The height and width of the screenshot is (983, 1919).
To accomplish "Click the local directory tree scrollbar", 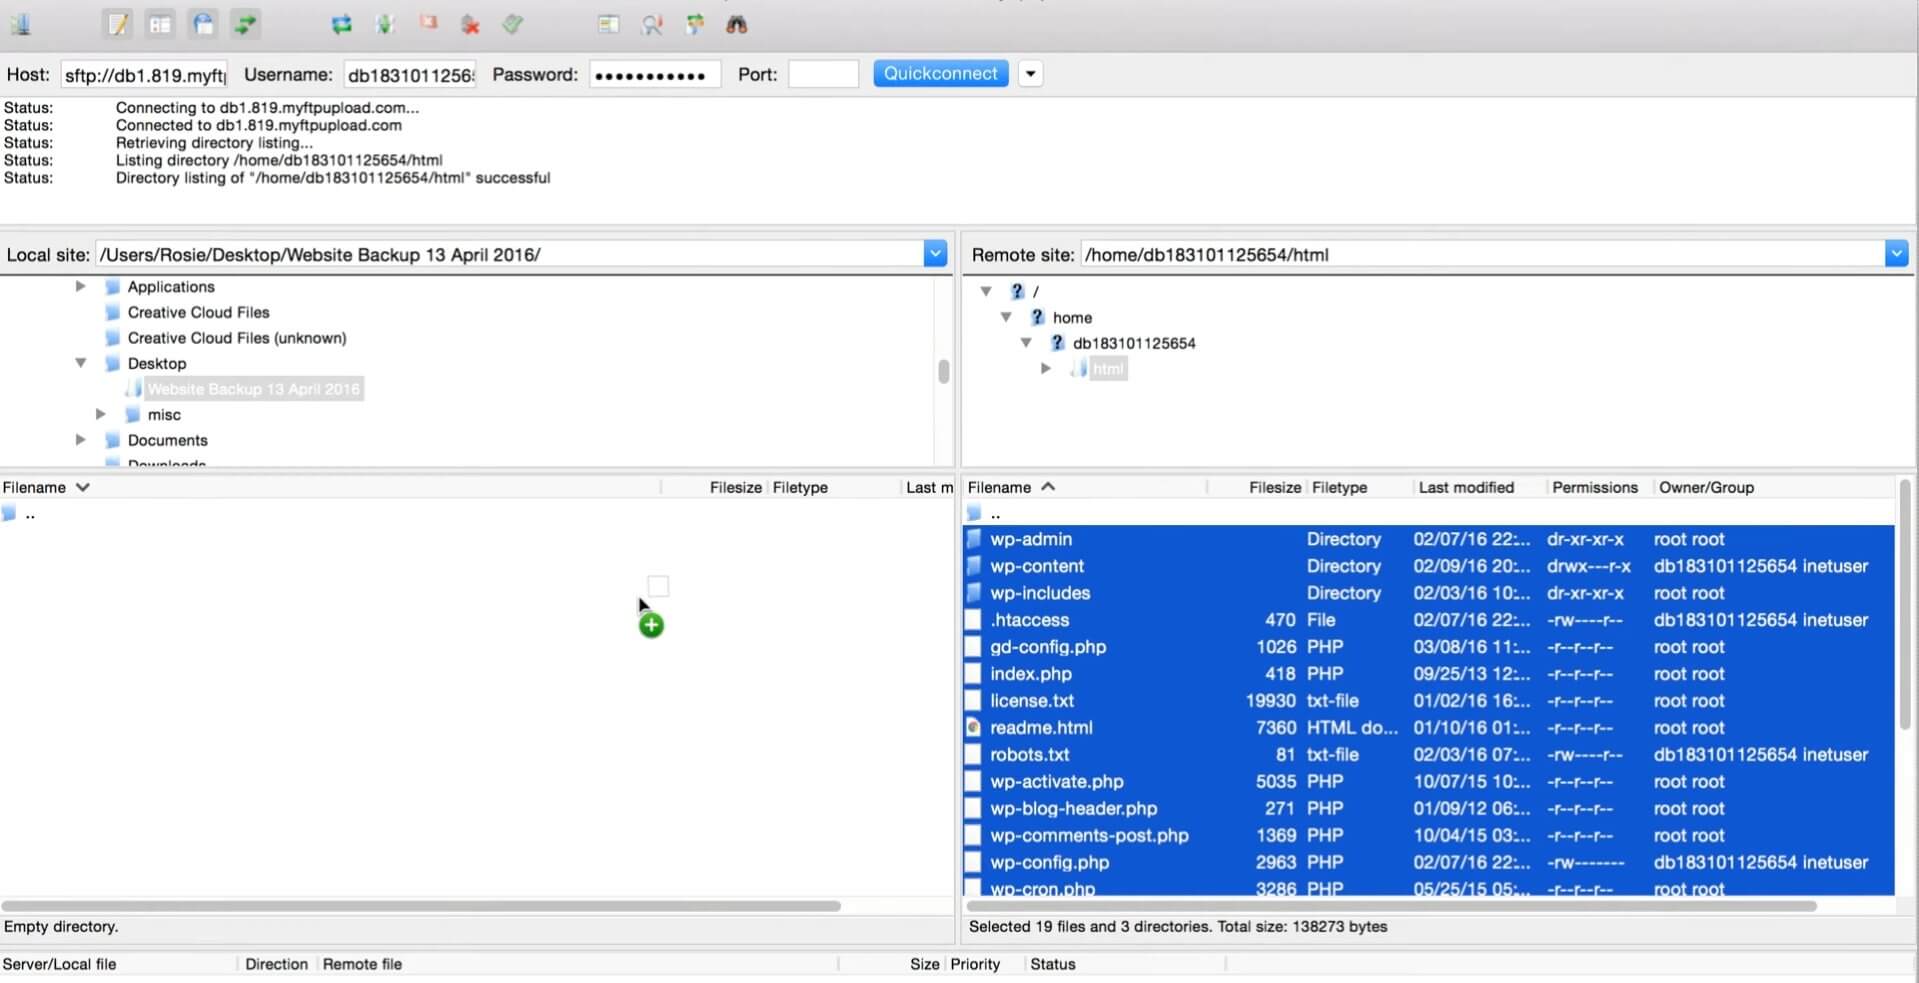I will 943,371.
